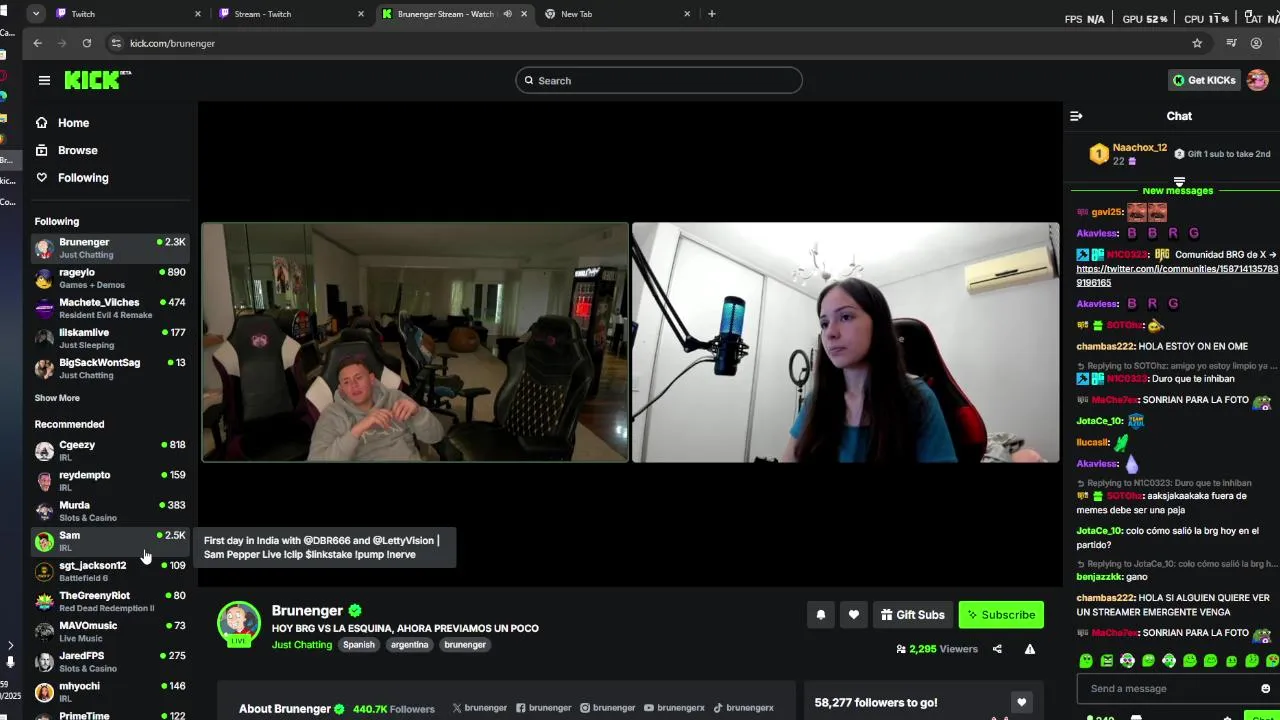This screenshot has width=1280, height=720.
Task: Open brunengerx YouTube link
Action: click(x=674, y=708)
